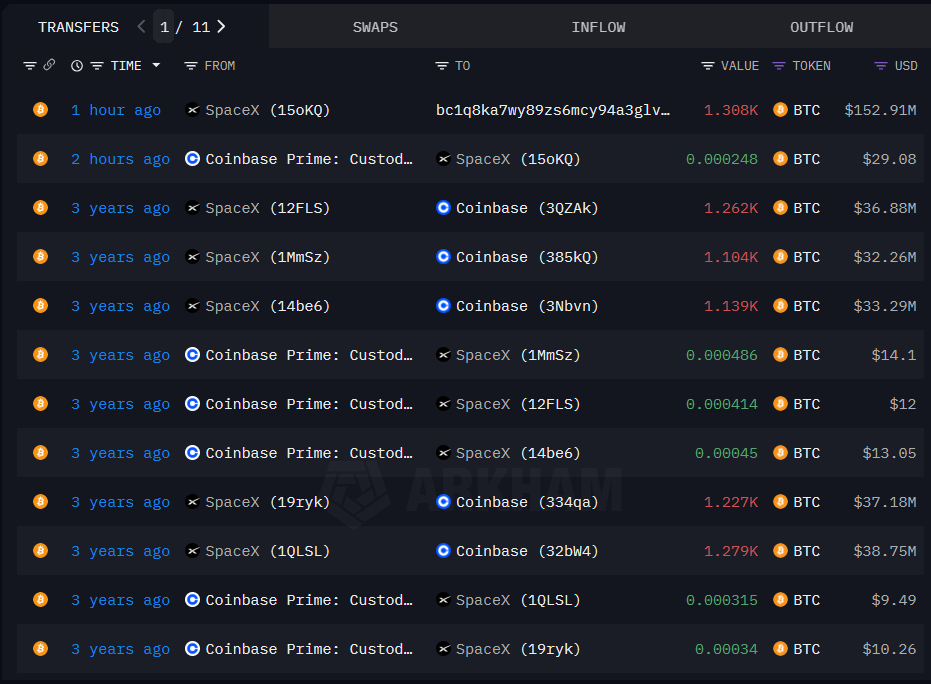Switch to the OUTFLOW tab
This screenshot has width=931, height=684.
point(821,27)
